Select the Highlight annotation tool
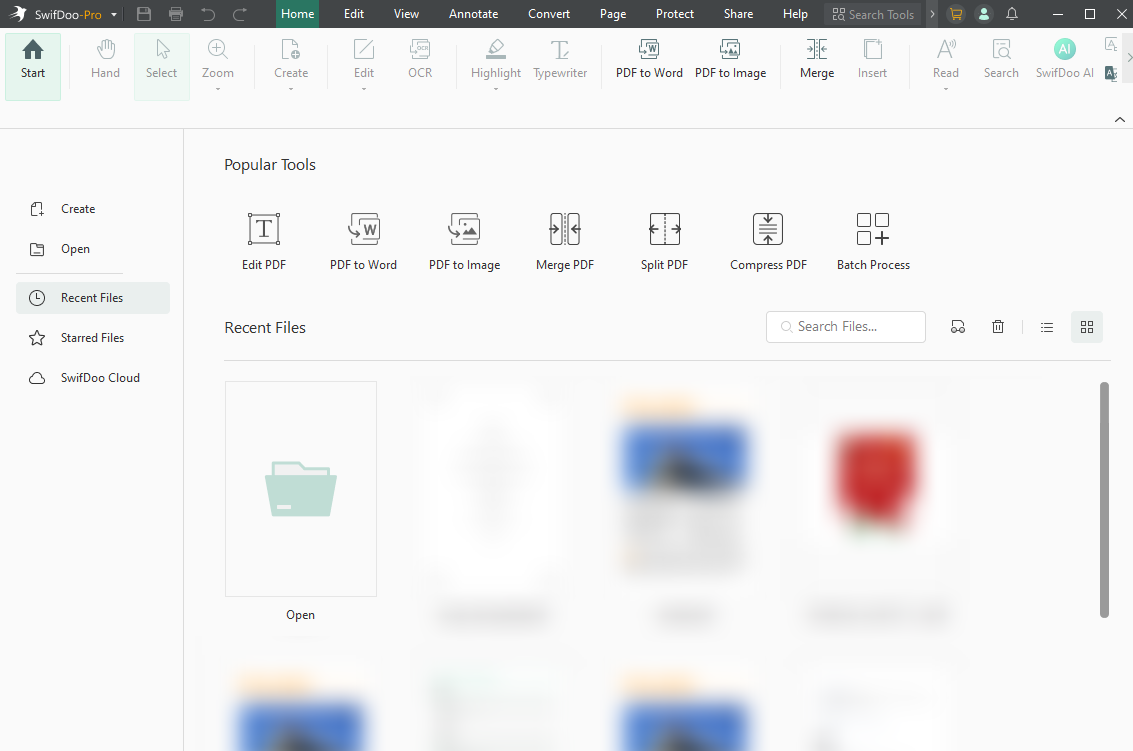Screen dimensions: 1133x751 [495, 60]
